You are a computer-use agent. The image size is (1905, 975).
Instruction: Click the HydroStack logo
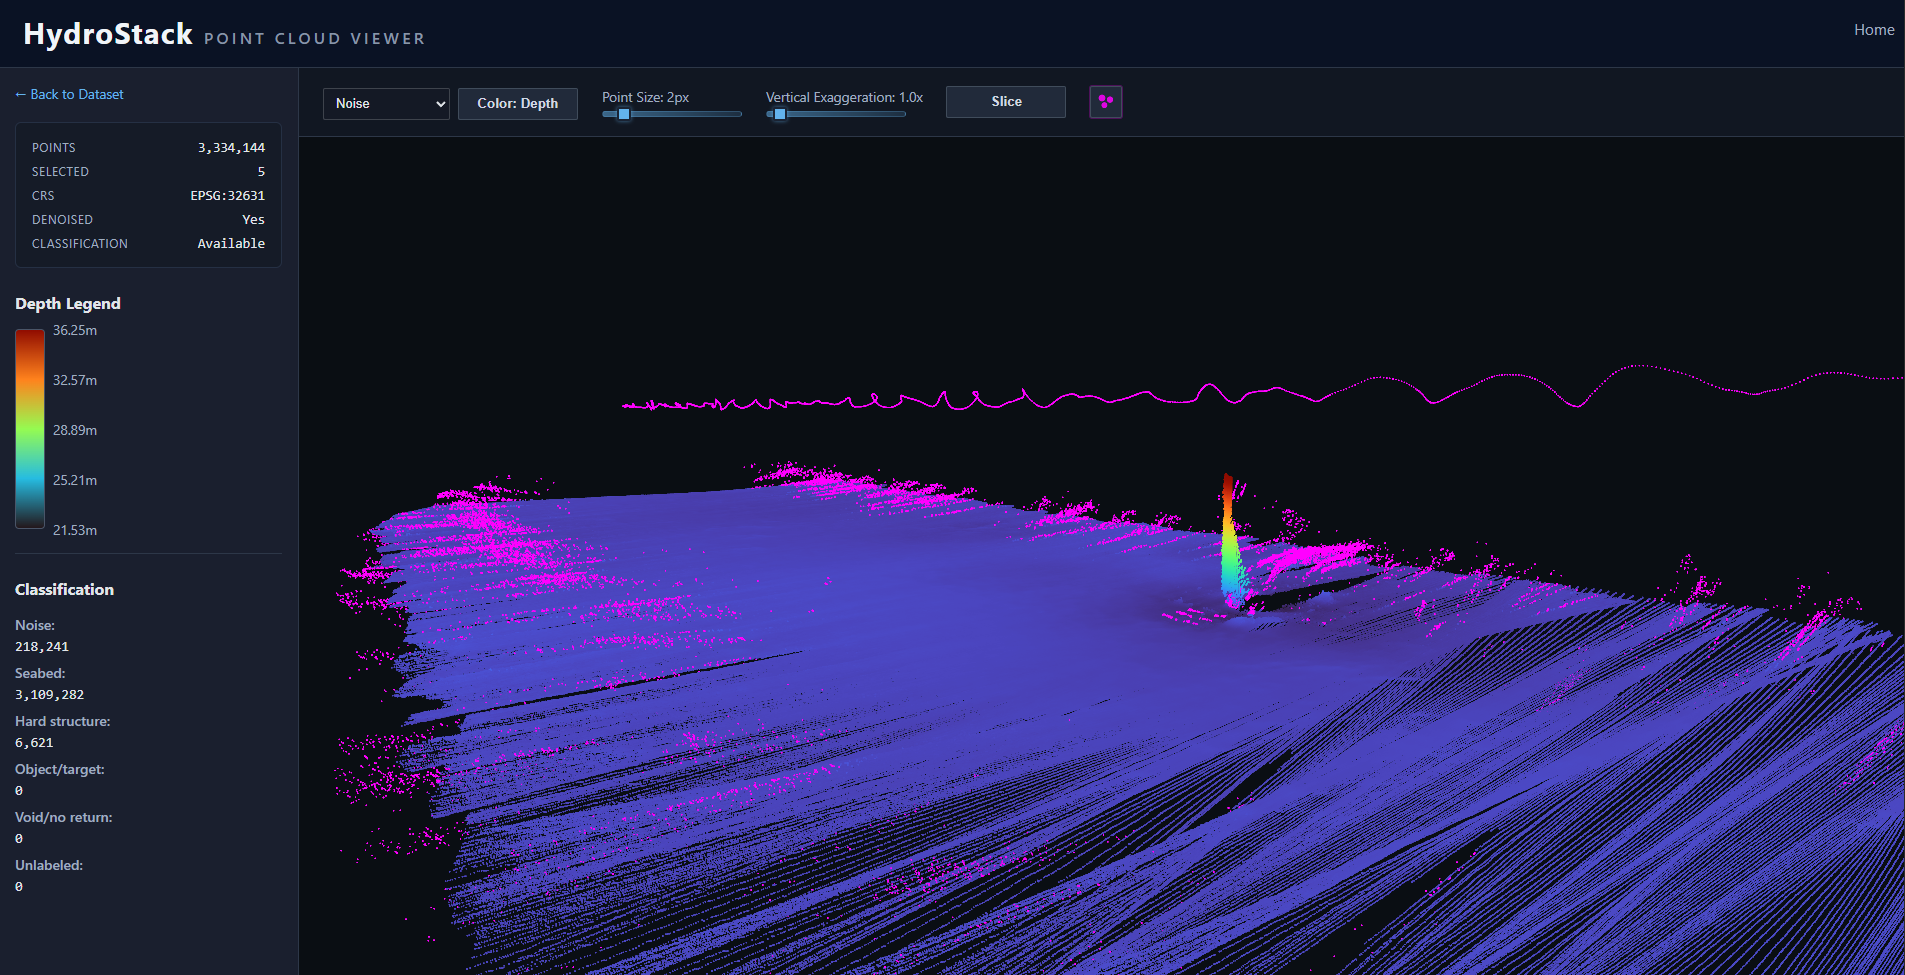click(x=108, y=33)
